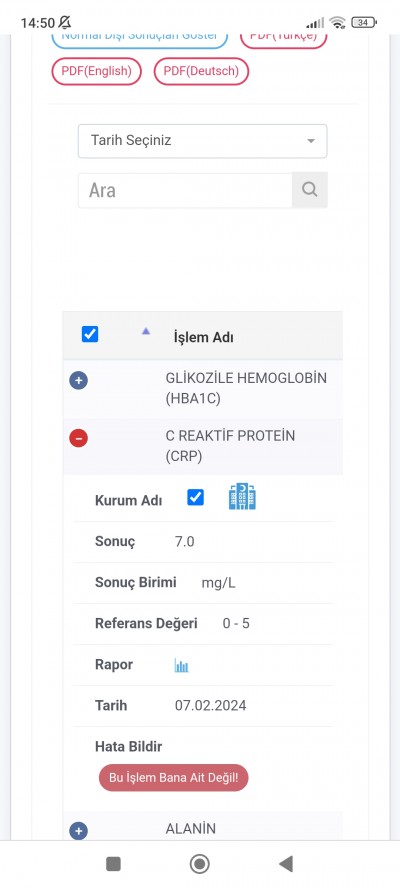
Task: Click the Ara search input field
Action: 185,190
